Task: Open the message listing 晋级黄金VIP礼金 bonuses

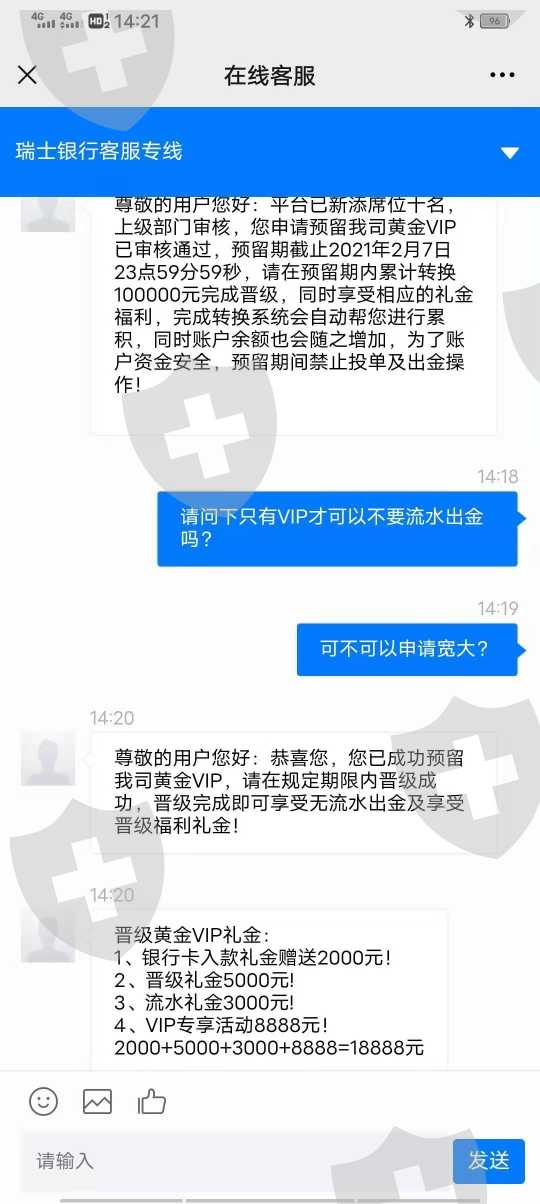Action: tap(269, 991)
